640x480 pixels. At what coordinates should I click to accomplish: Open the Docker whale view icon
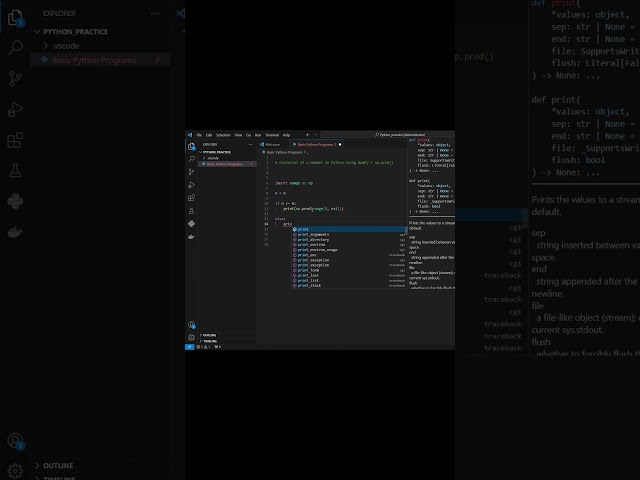coord(191,237)
